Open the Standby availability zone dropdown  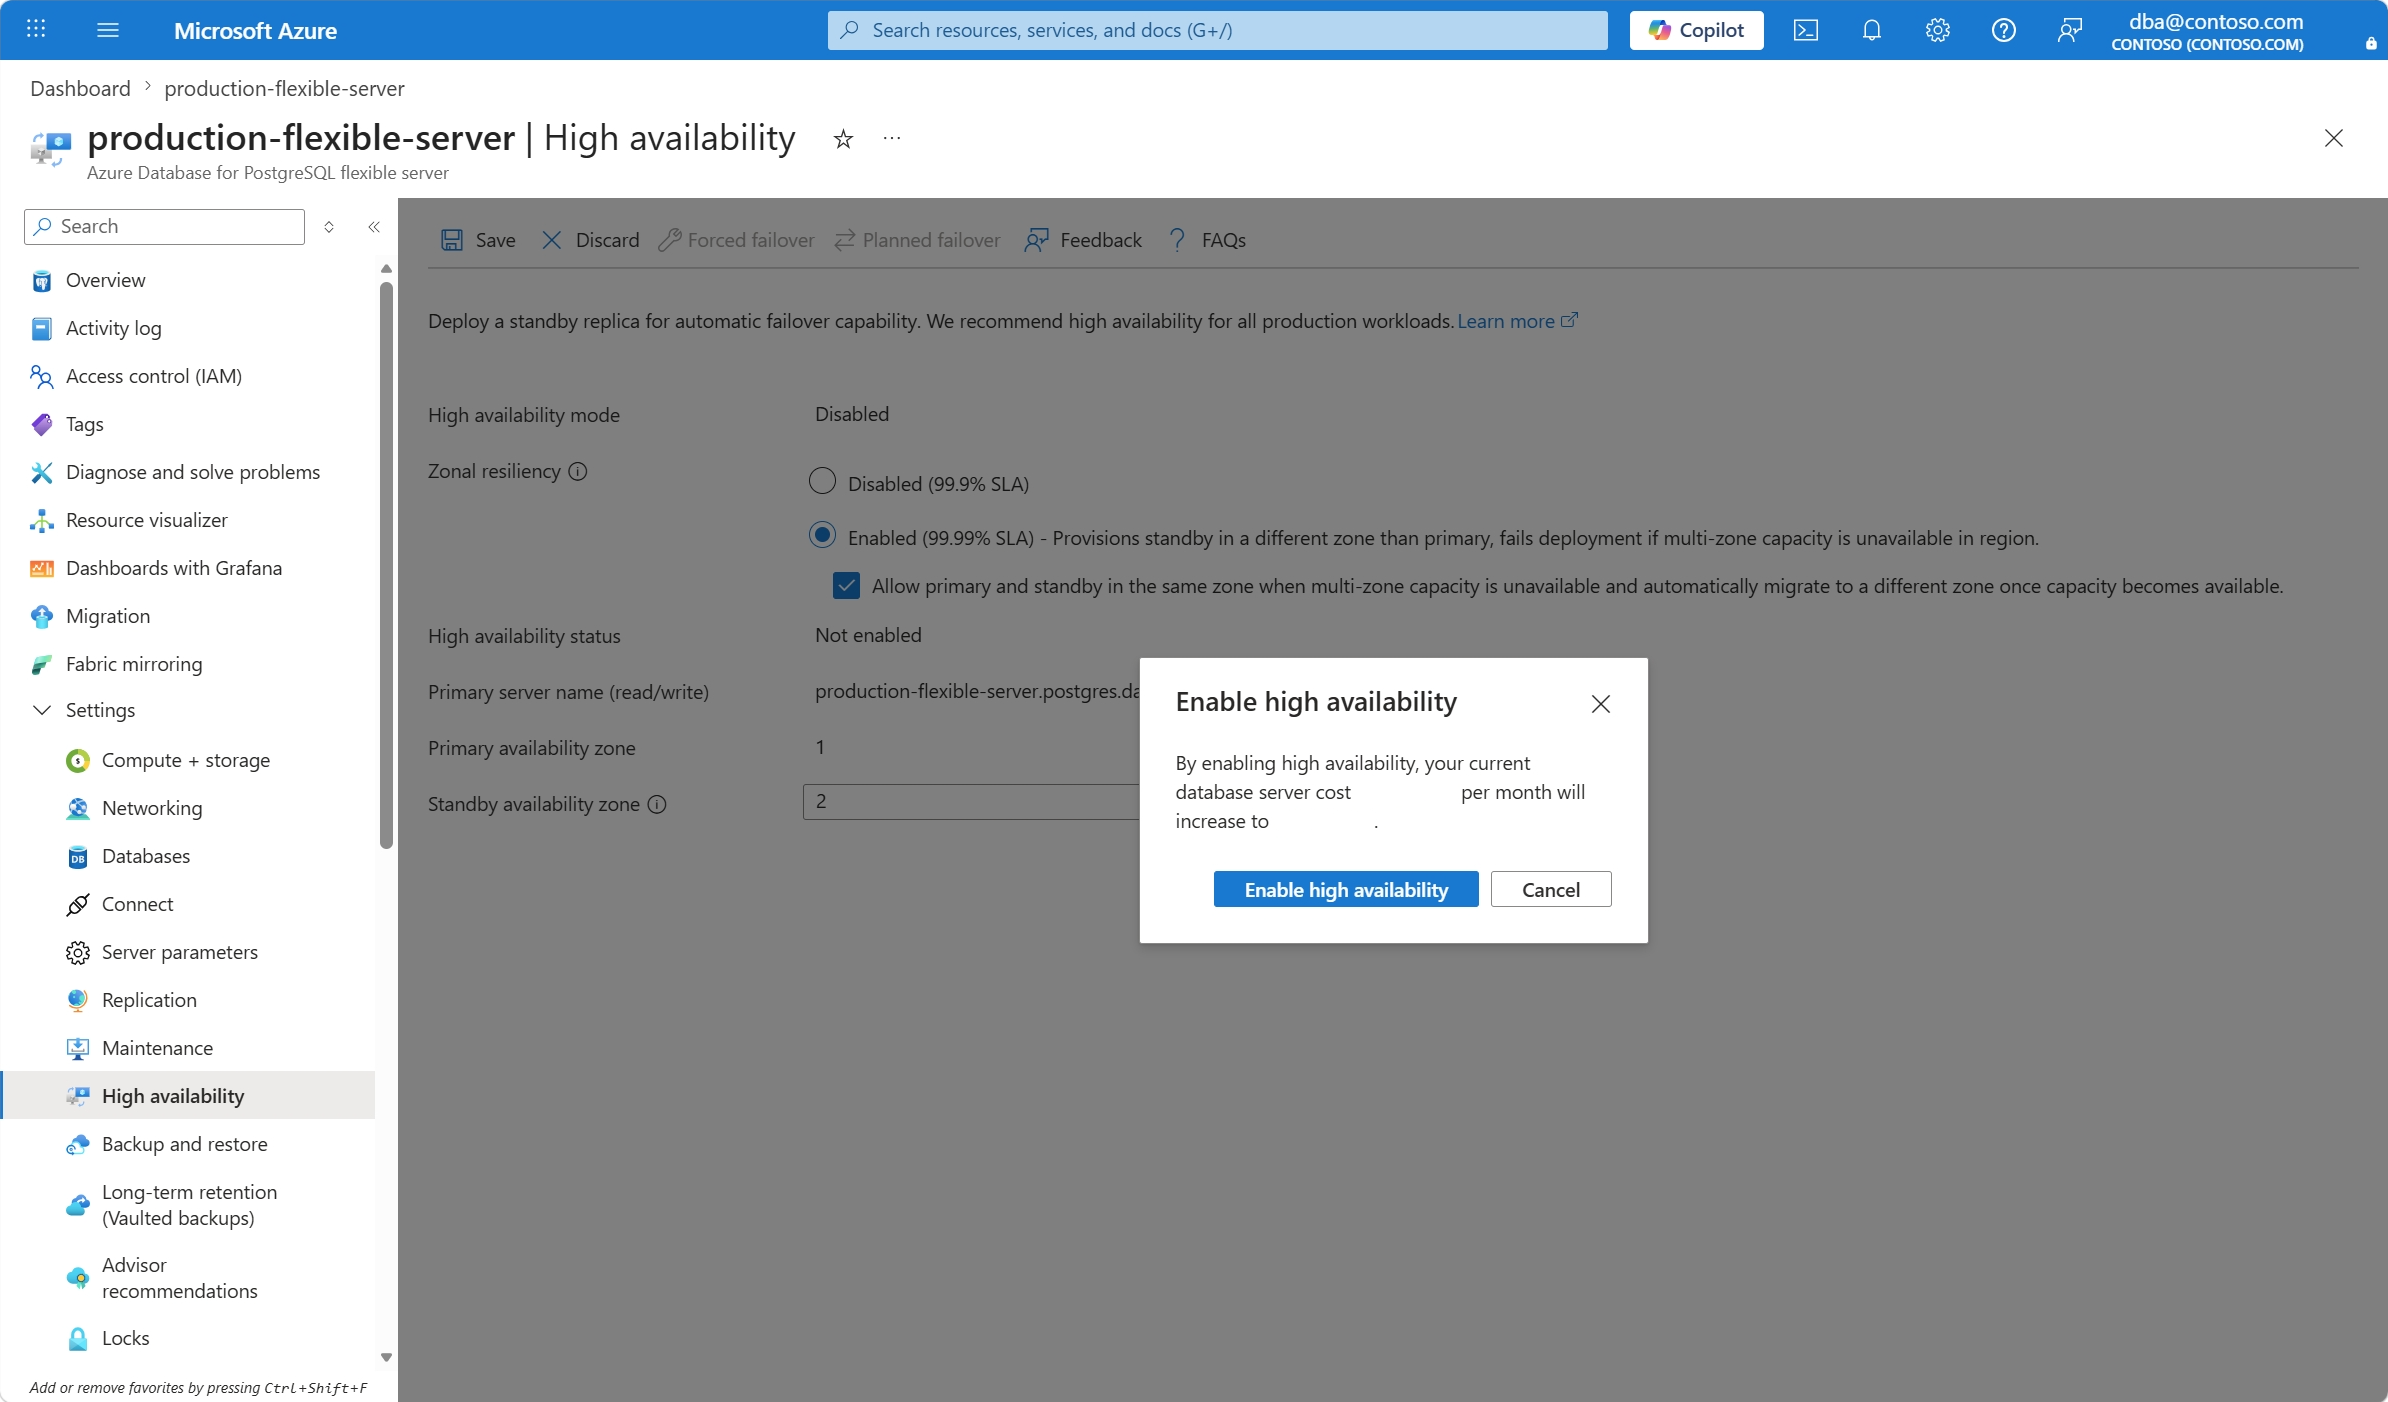pos(971,802)
